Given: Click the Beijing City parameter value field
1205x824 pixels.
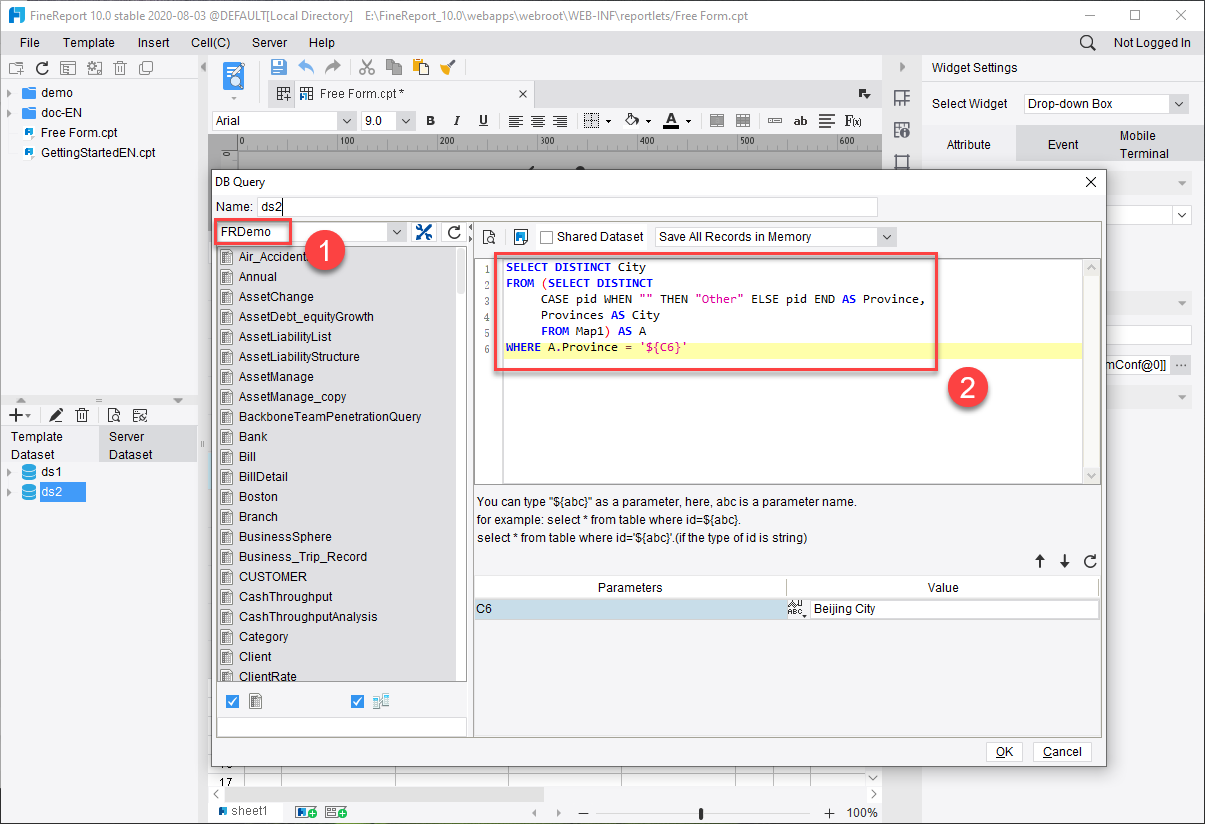Looking at the screenshot, I should [x=954, y=609].
